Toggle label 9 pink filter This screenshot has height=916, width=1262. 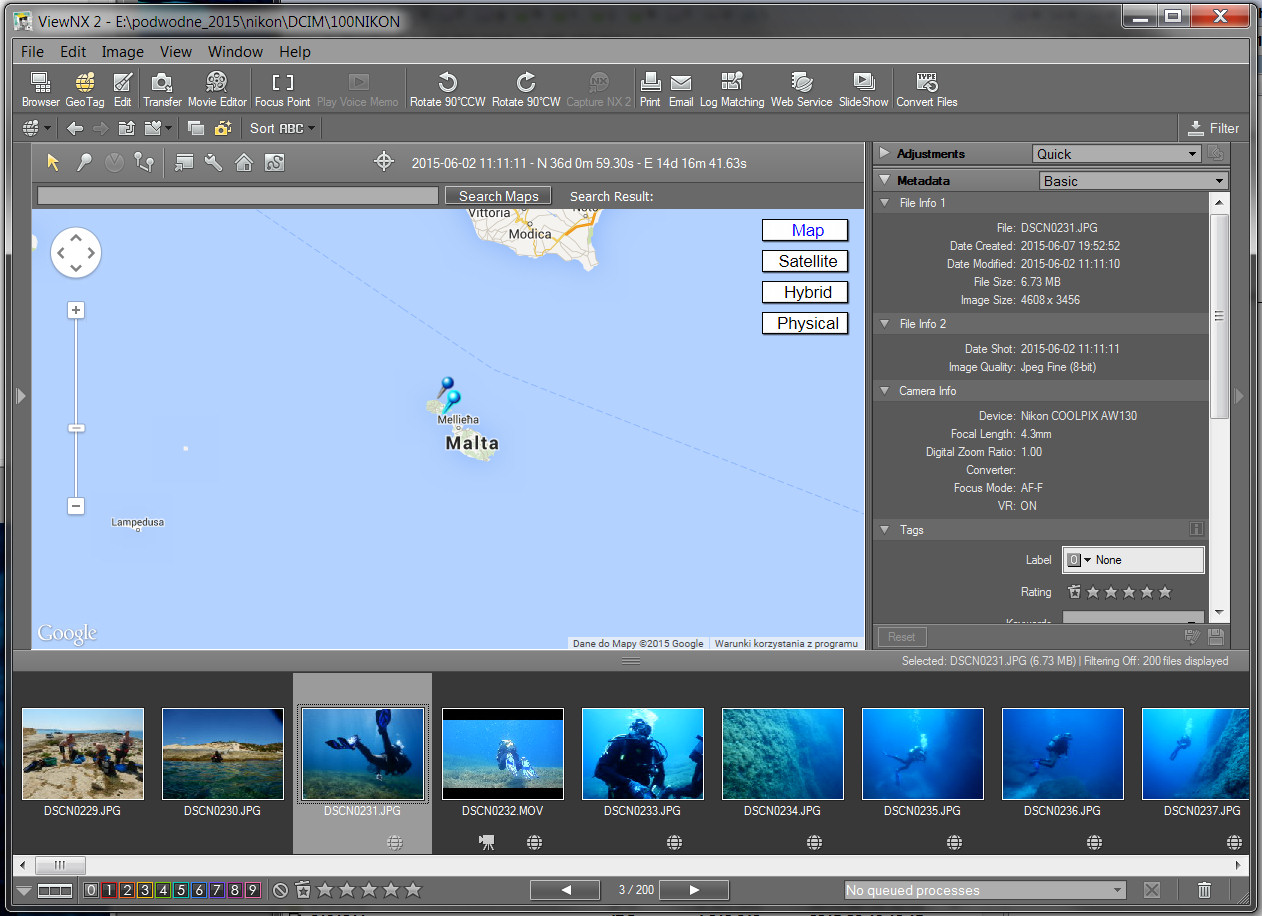pyautogui.click(x=252, y=890)
